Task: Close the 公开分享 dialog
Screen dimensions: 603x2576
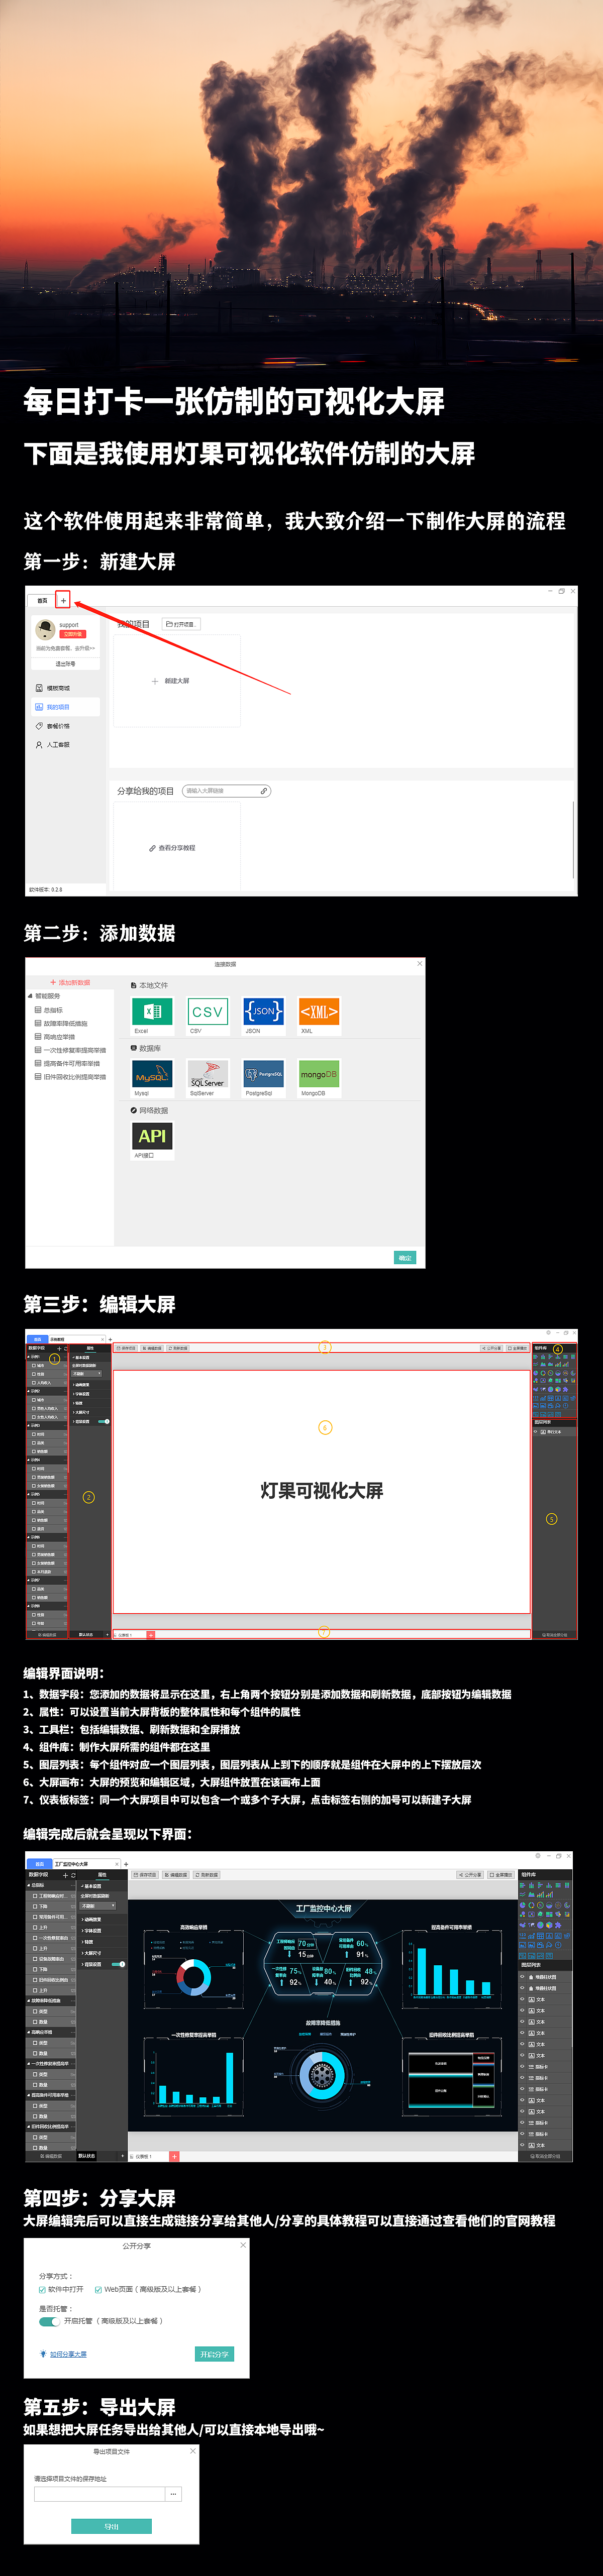Action: (243, 2245)
